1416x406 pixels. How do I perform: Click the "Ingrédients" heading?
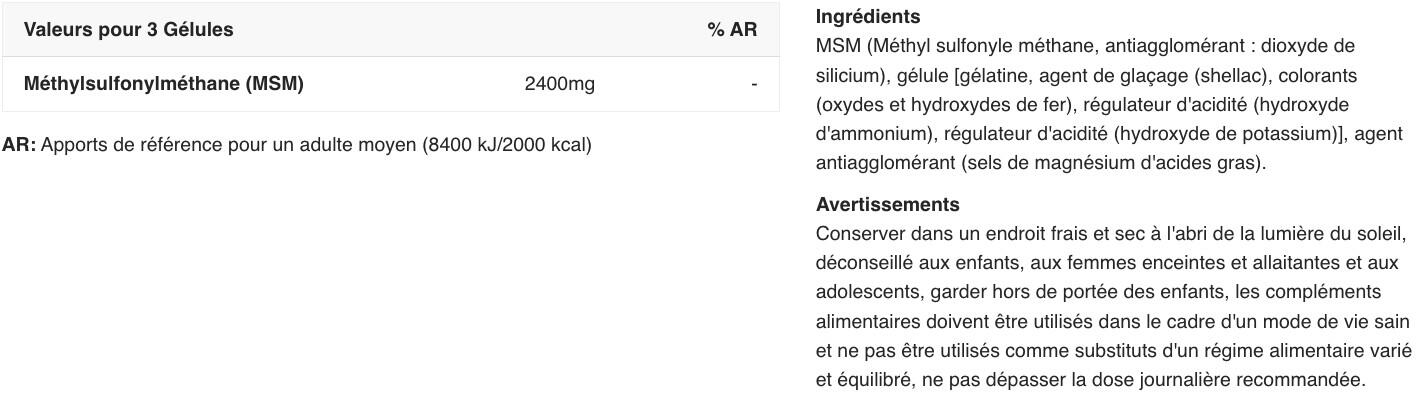867,17
